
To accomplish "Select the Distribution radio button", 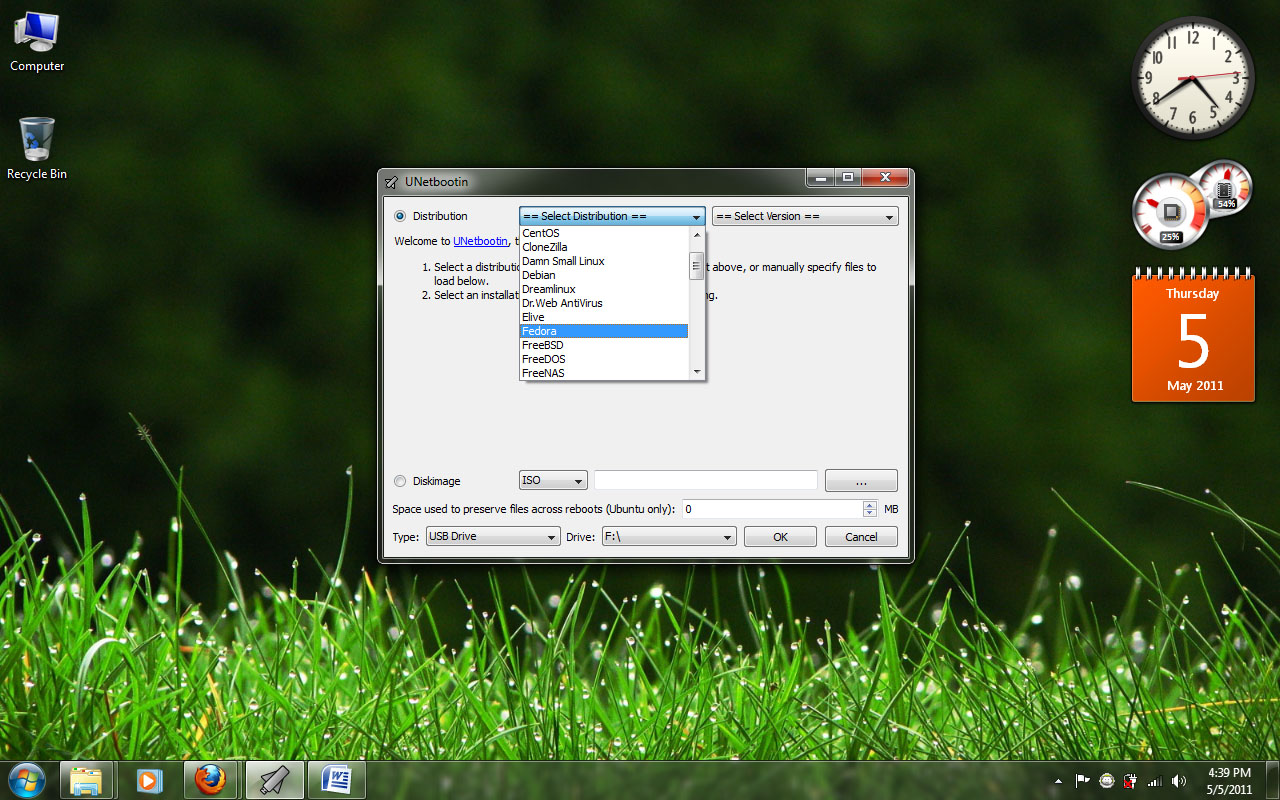I will [401, 216].
